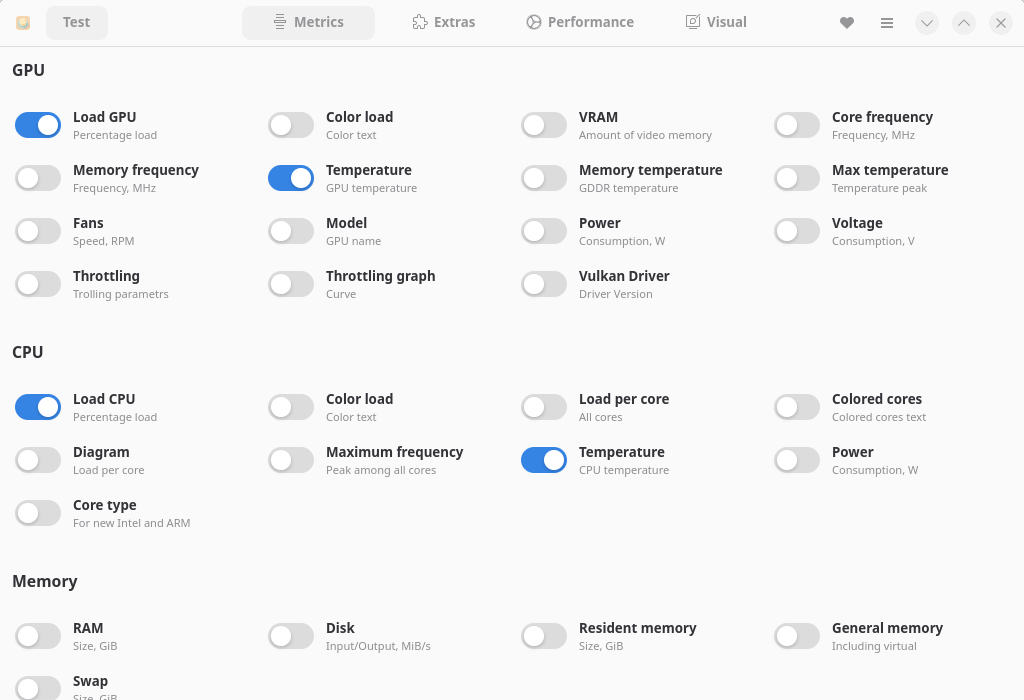The image size is (1024, 700).
Task: Enable Load per core switch
Action: (544, 407)
